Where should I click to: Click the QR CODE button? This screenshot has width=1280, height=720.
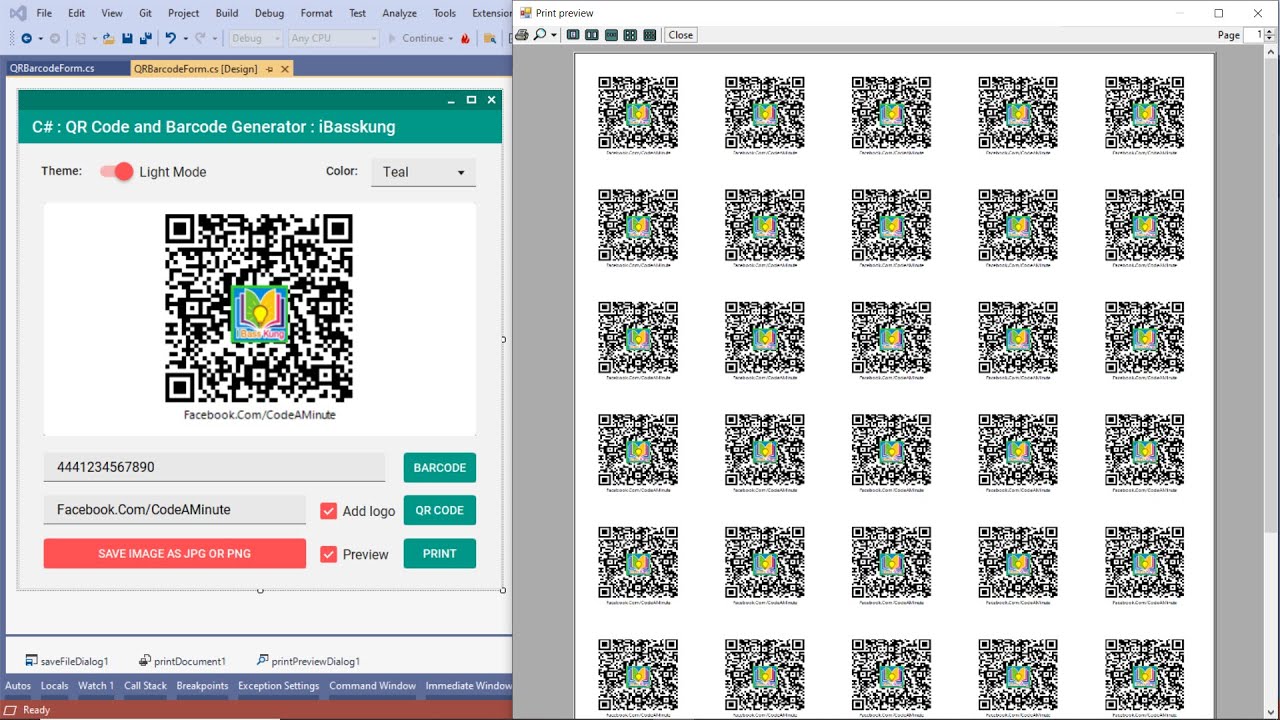pyautogui.click(x=440, y=510)
